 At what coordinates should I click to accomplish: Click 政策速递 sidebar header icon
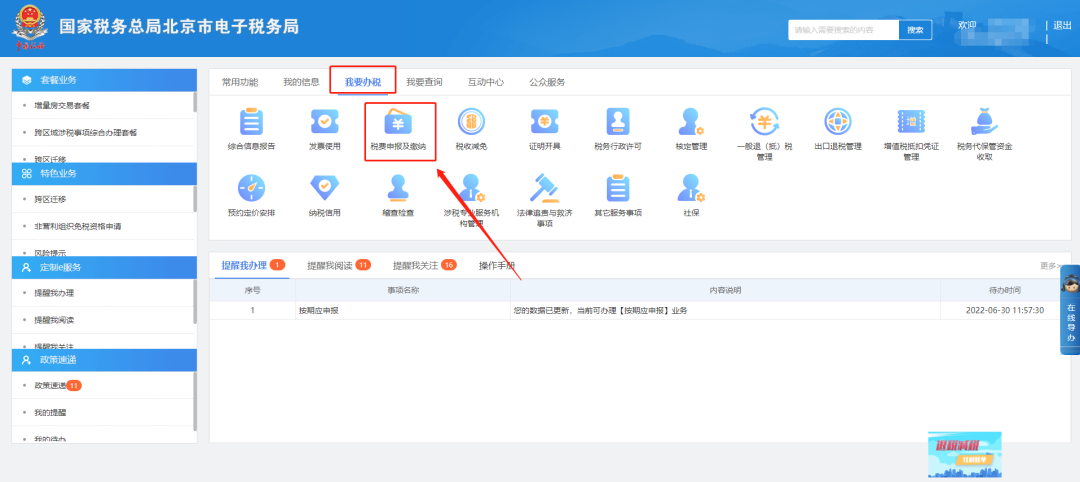pyautogui.click(x=27, y=360)
